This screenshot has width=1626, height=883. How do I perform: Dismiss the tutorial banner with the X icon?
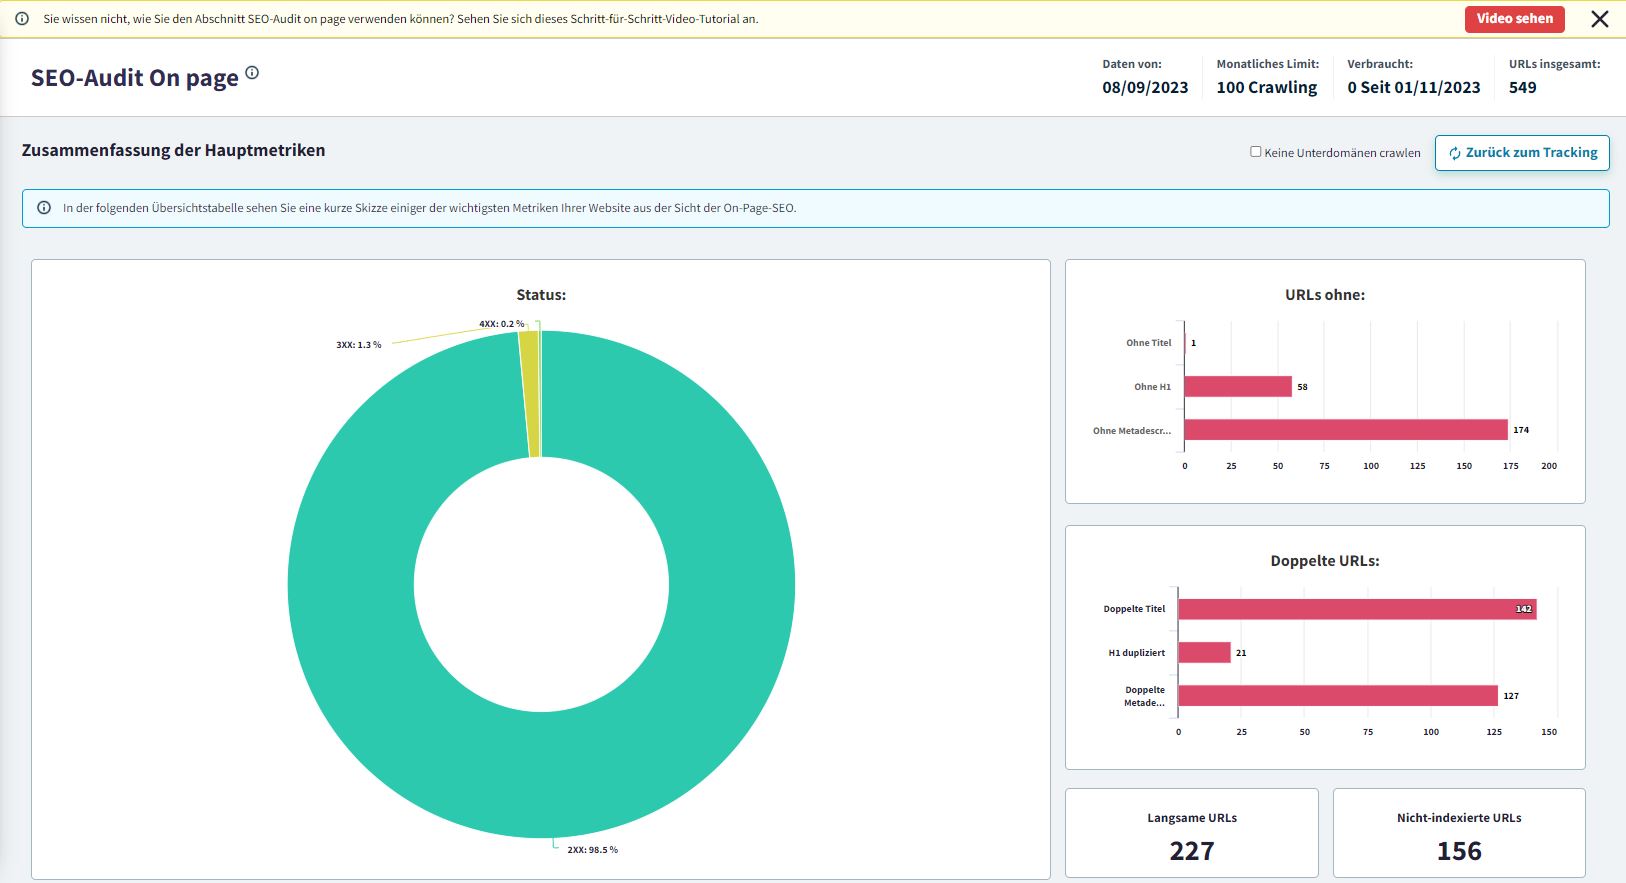[x=1600, y=19]
